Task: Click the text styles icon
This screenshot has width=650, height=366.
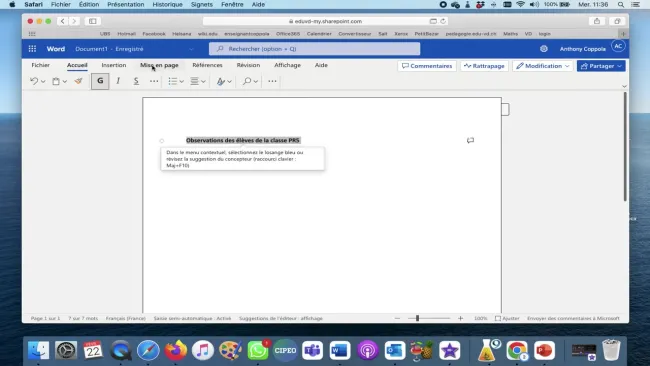Action: pos(221,81)
